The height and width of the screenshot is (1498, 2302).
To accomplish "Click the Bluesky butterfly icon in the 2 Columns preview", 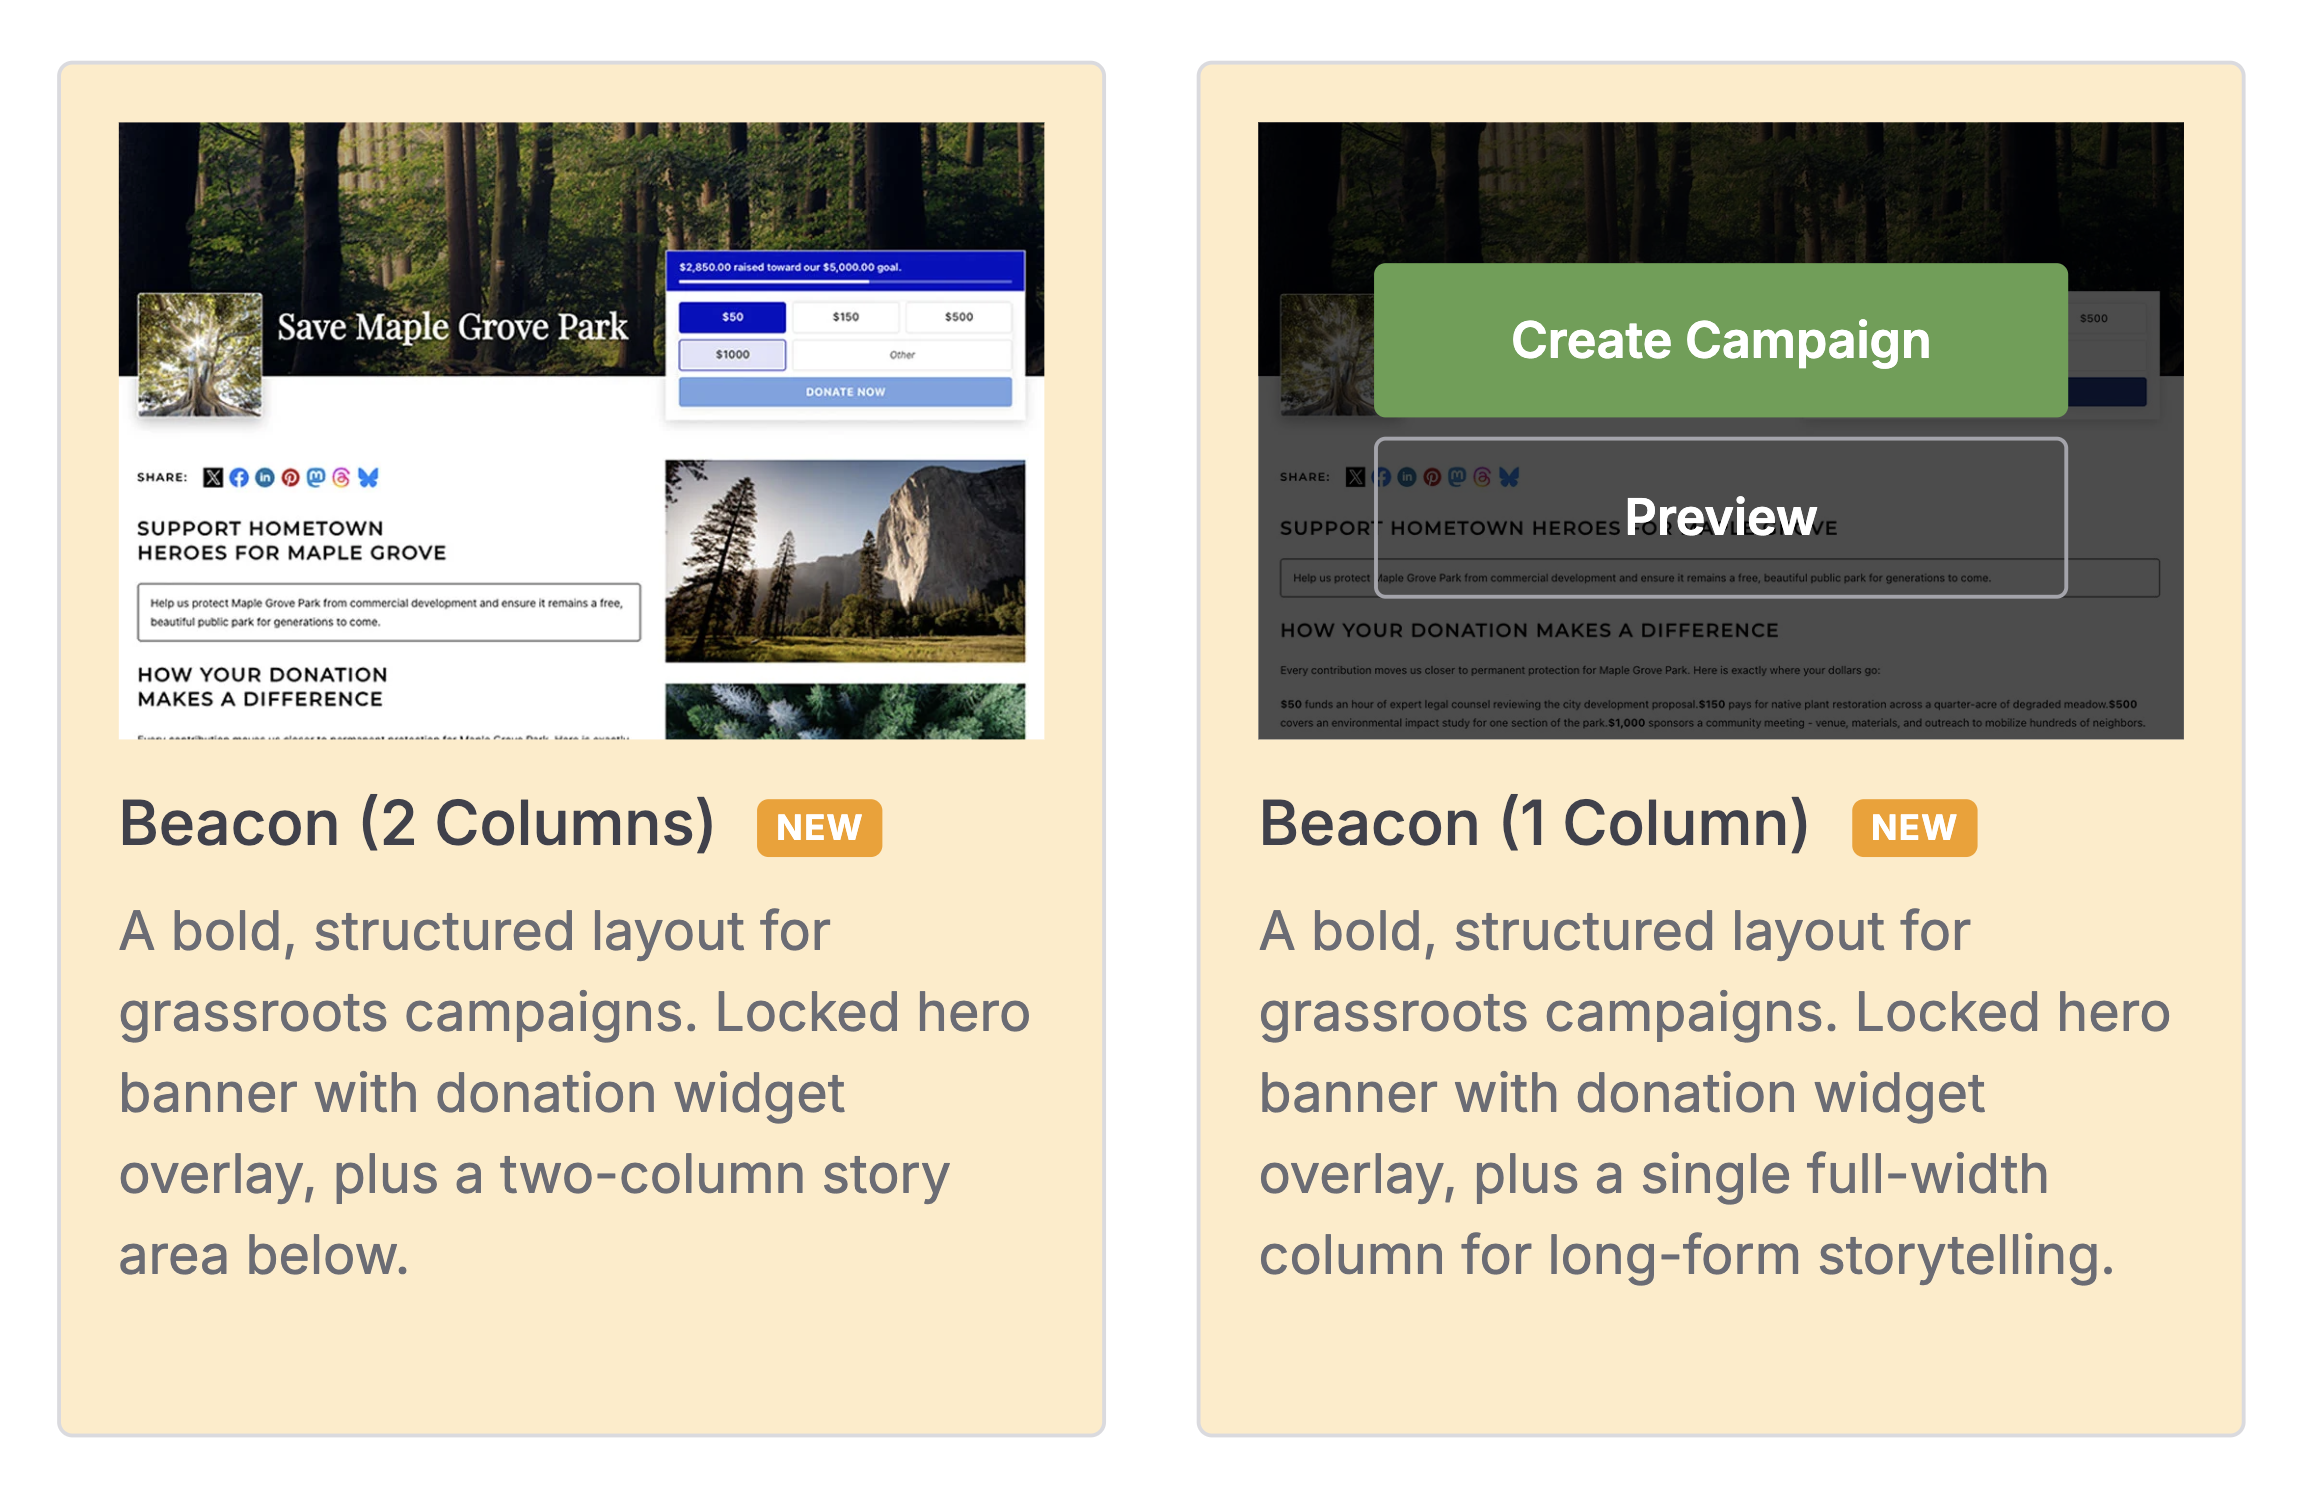I will [x=368, y=477].
